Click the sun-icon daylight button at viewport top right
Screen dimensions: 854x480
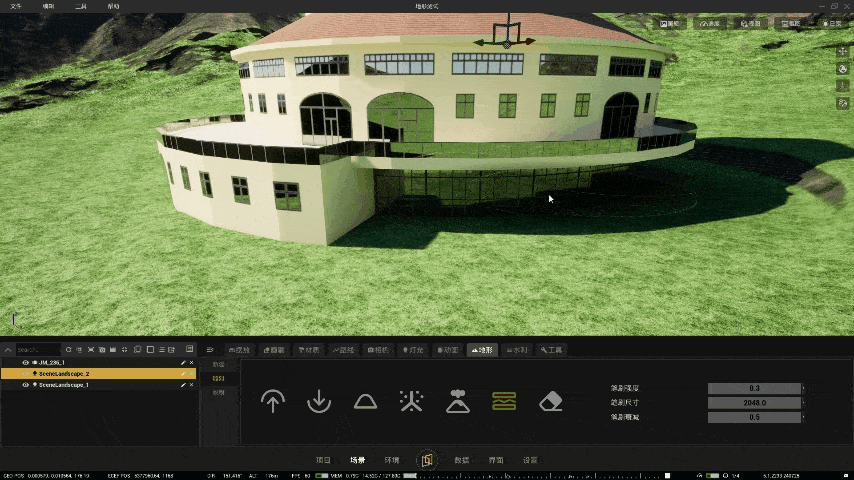click(x=833, y=23)
